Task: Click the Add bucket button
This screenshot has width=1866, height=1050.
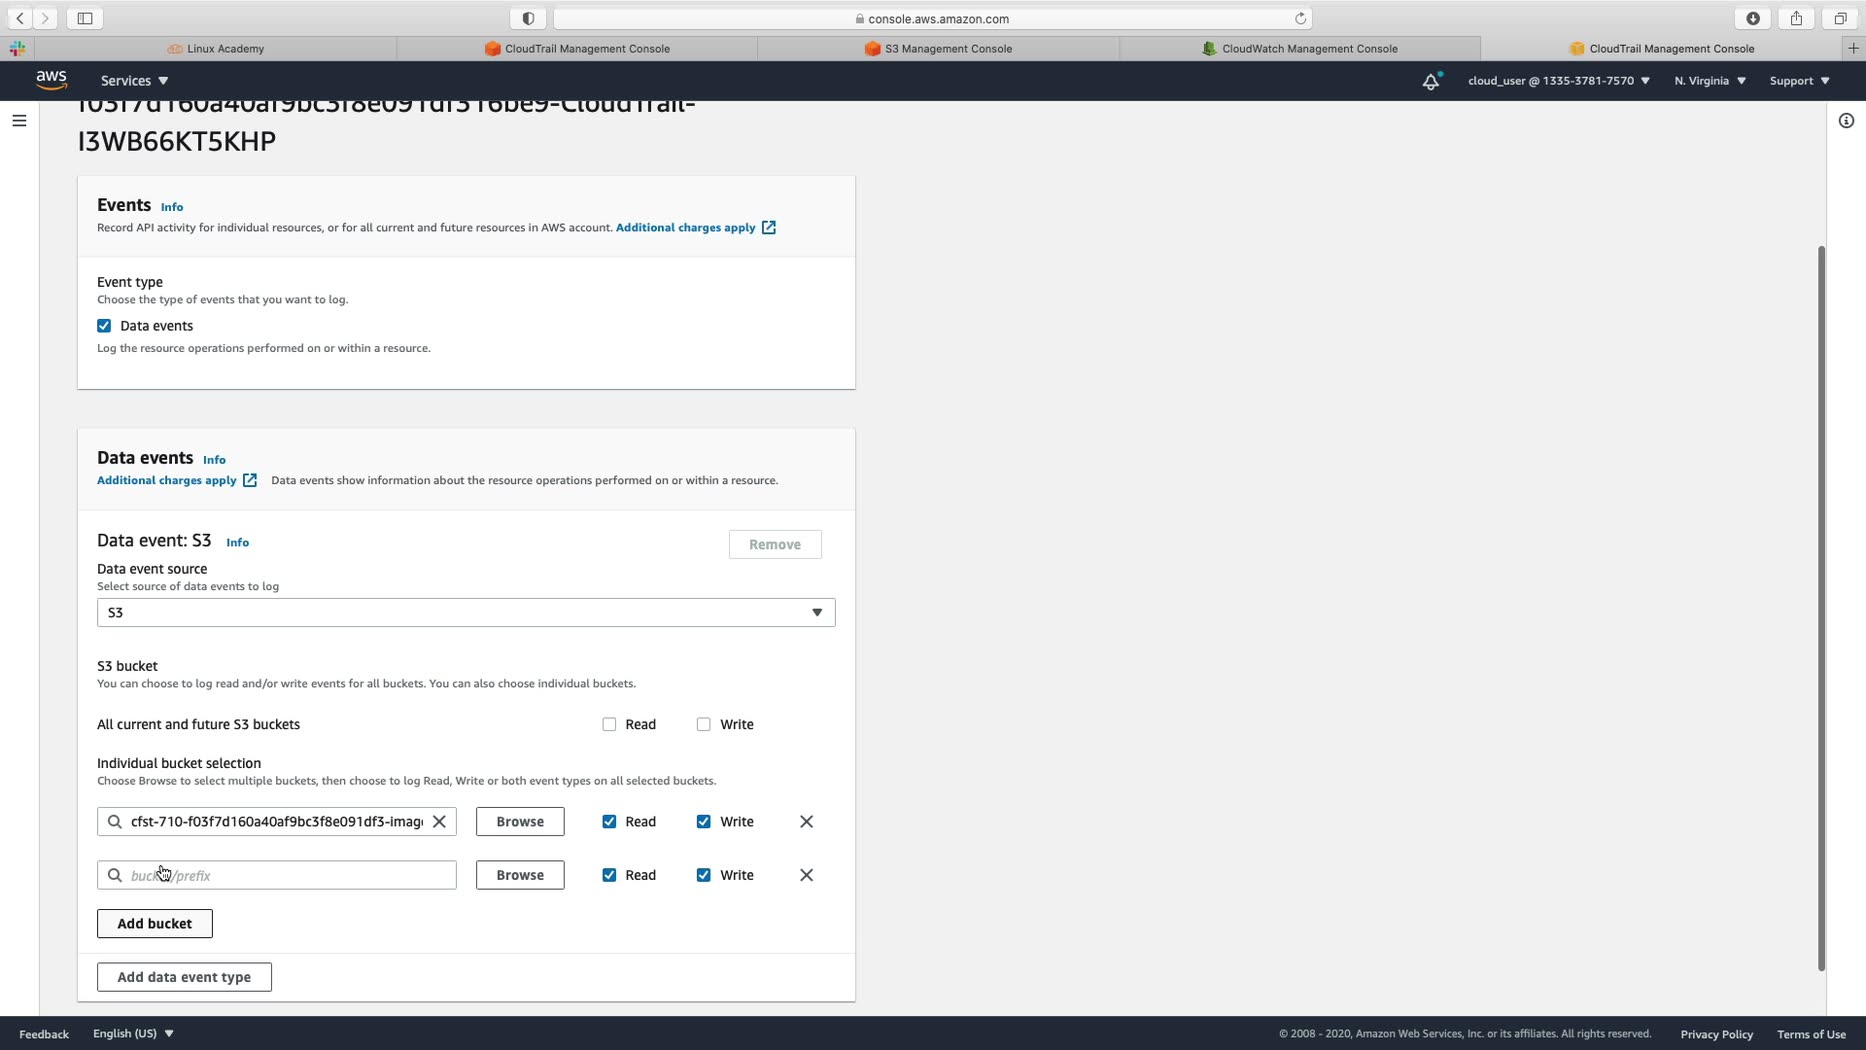Action: tap(155, 924)
